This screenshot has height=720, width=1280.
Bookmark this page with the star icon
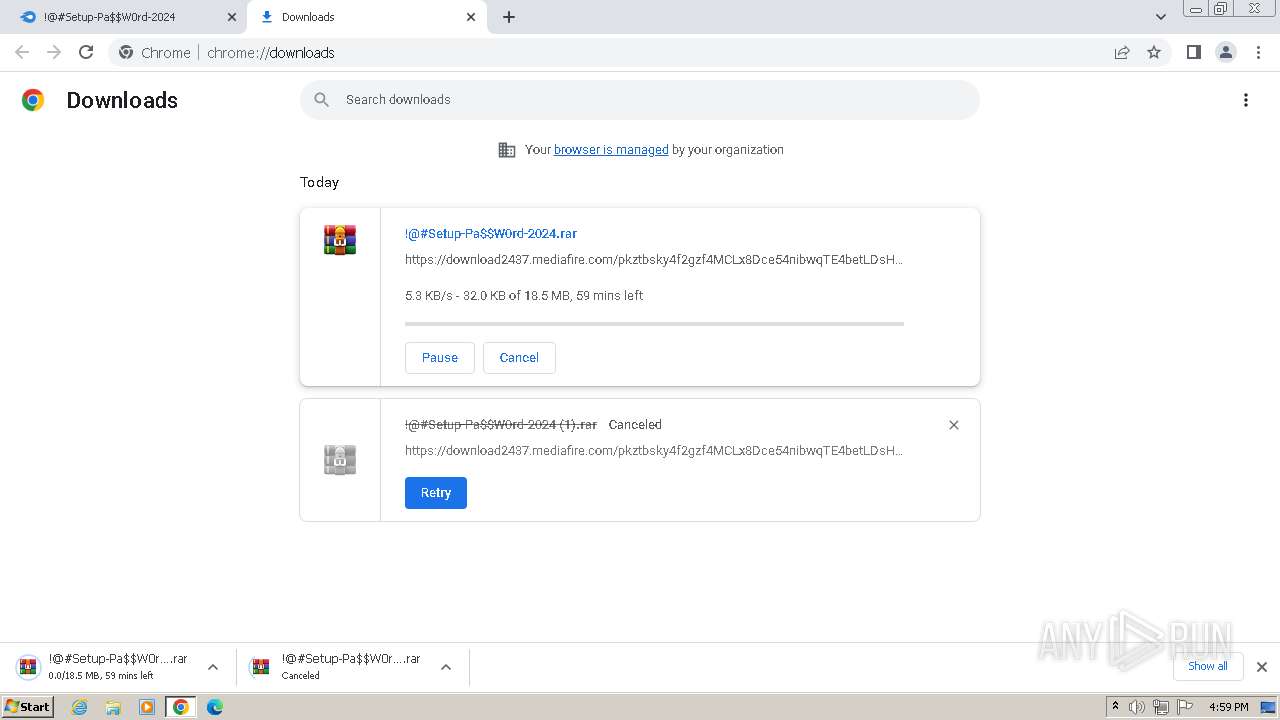point(1154,52)
